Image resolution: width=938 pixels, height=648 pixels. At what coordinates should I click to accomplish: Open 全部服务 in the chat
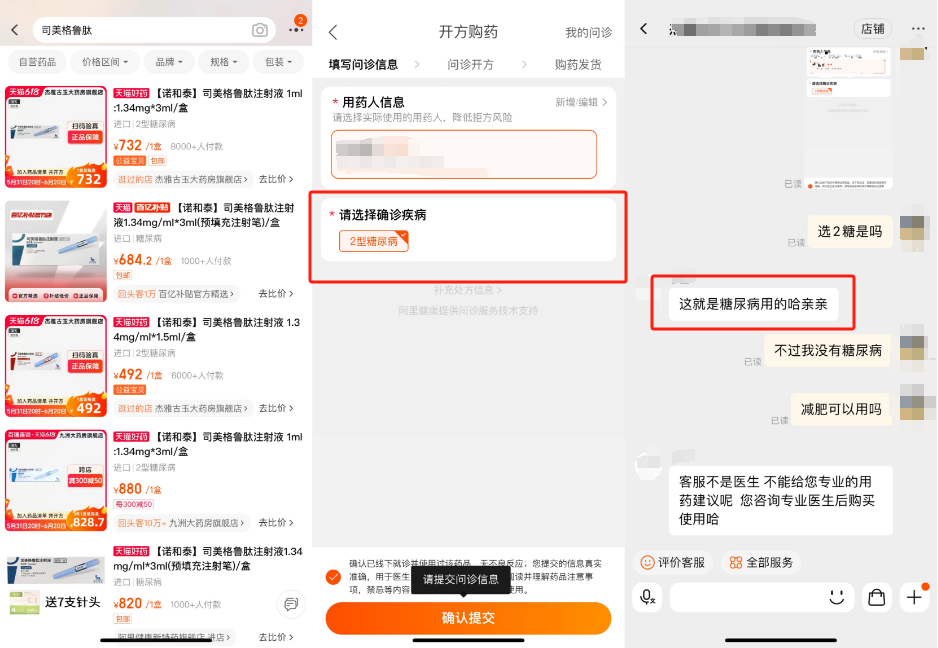(x=761, y=562)
